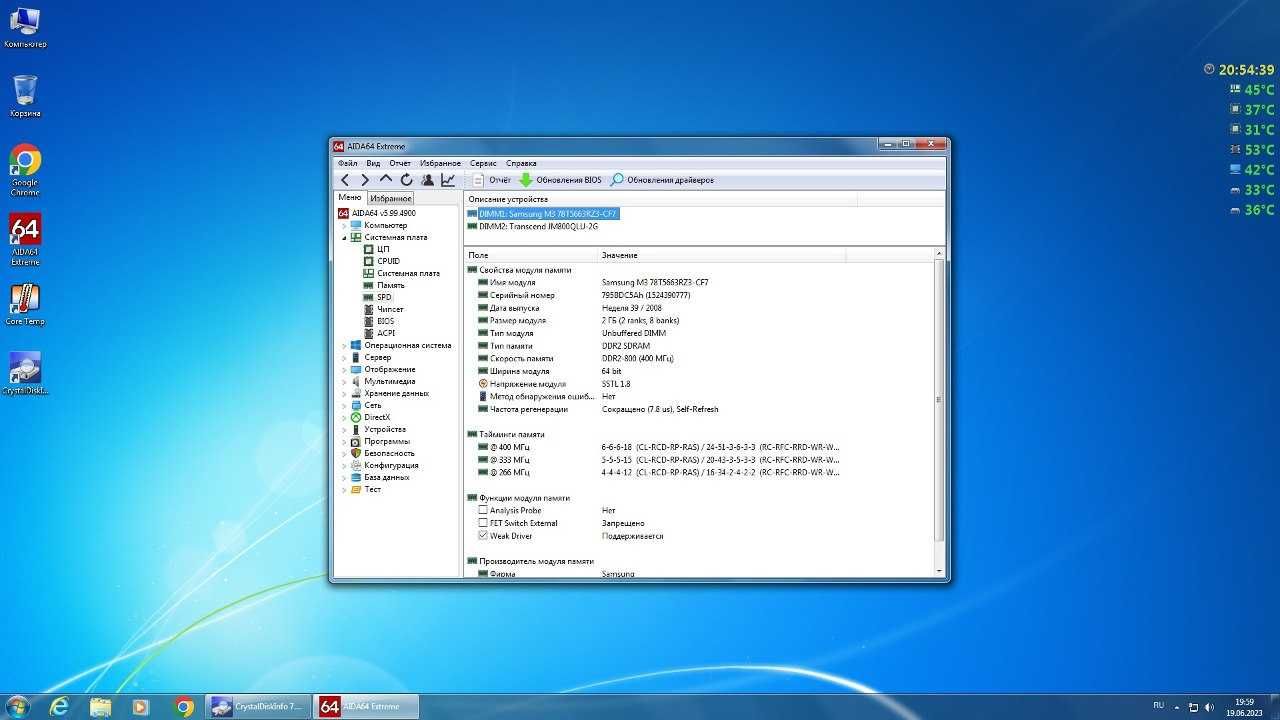
Task: Refresh the AIDA64 page
Action: tap(407, 180)
